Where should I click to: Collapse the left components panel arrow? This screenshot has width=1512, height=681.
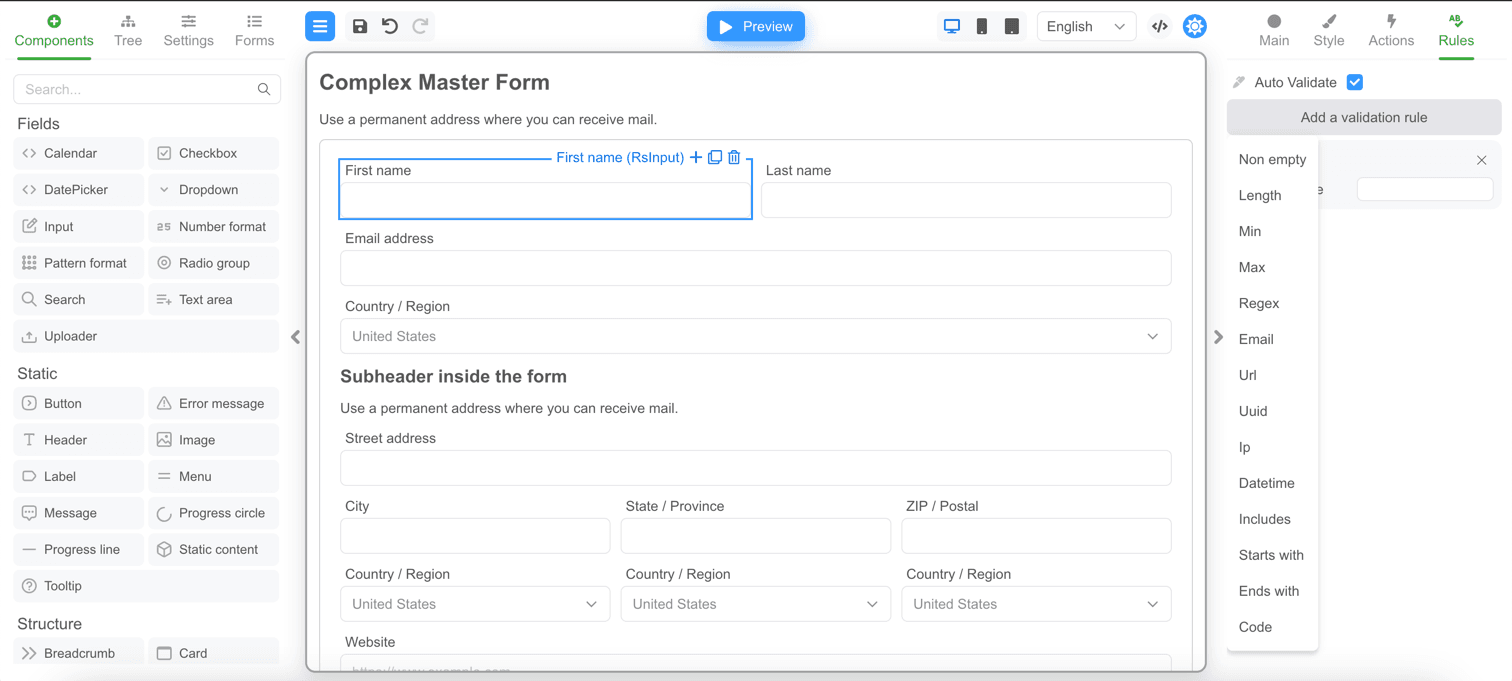click(295, 337)
